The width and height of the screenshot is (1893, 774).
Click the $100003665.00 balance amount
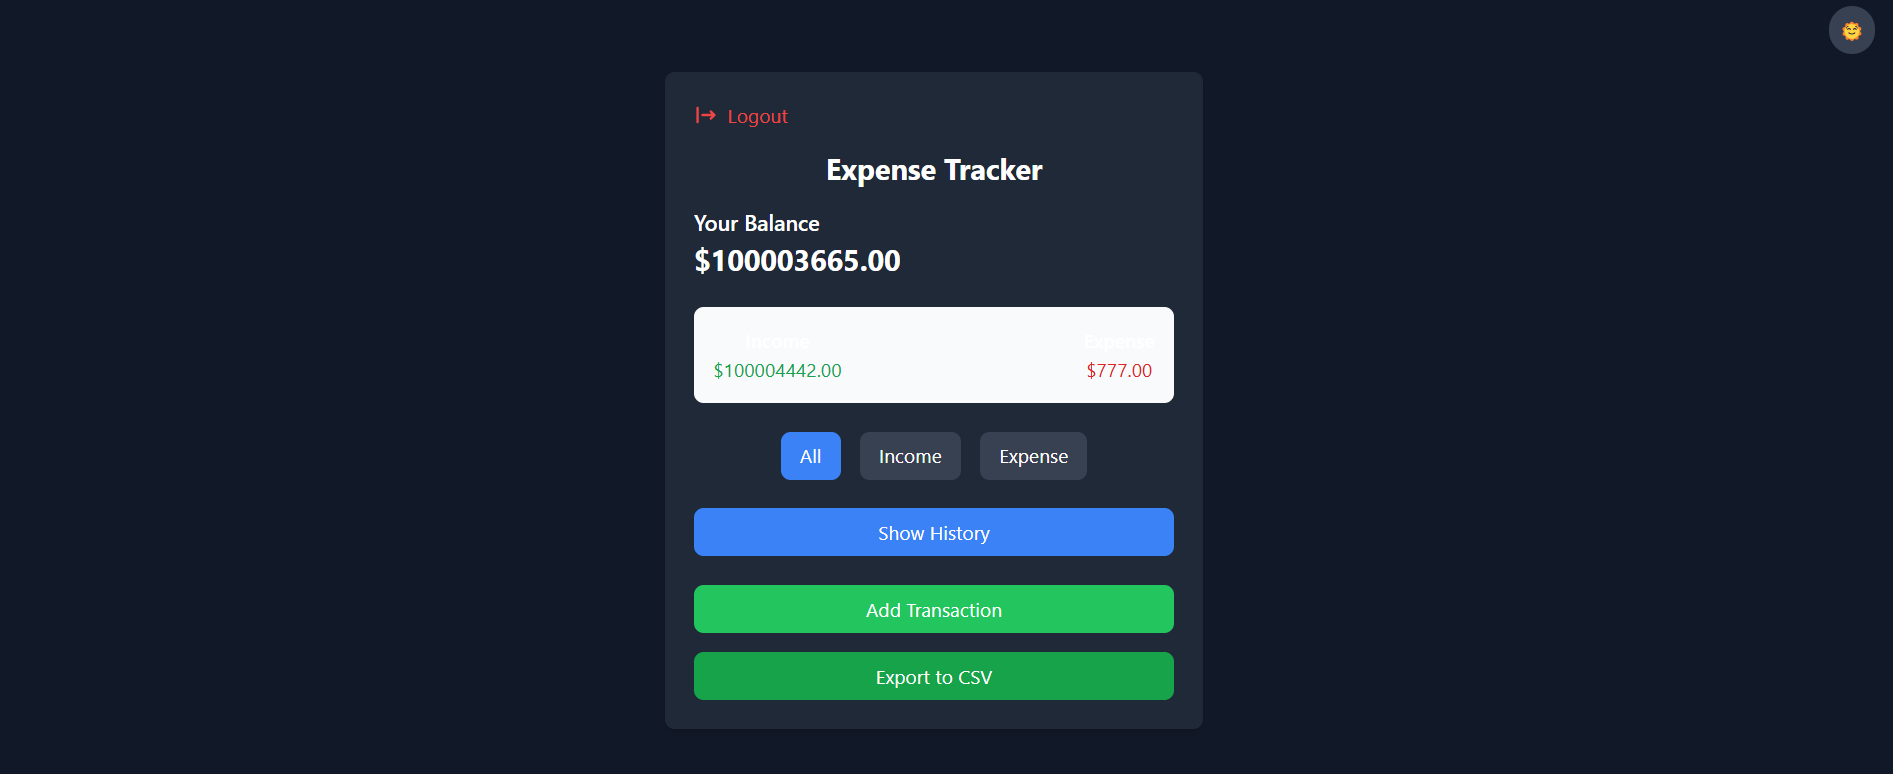[x=797, y=261]
